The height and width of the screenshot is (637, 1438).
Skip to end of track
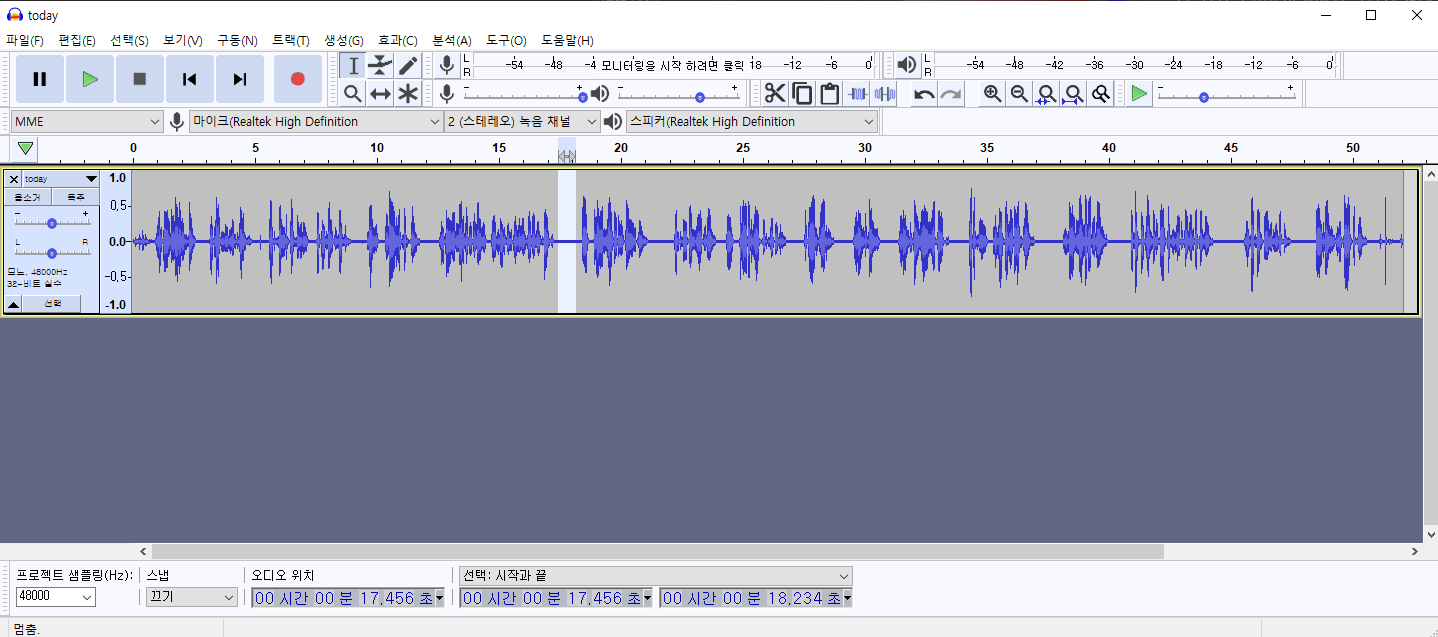pyautogui.click(x=240, y=79)
